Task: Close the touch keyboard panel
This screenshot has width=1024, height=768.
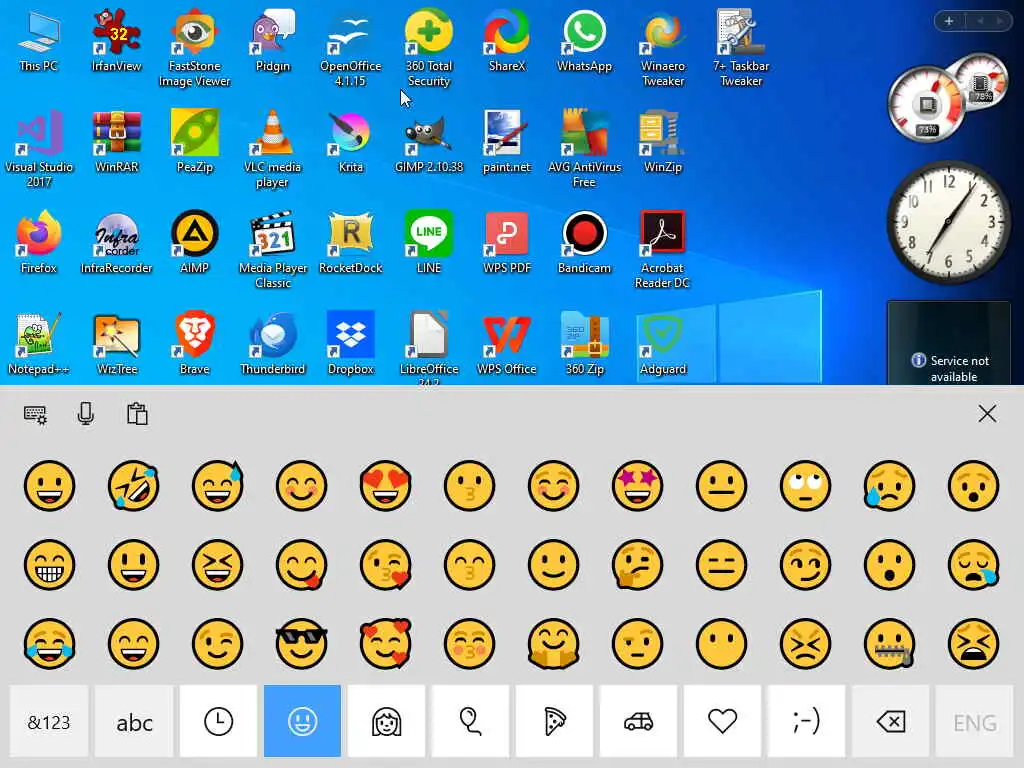Action: pos(987,413)
